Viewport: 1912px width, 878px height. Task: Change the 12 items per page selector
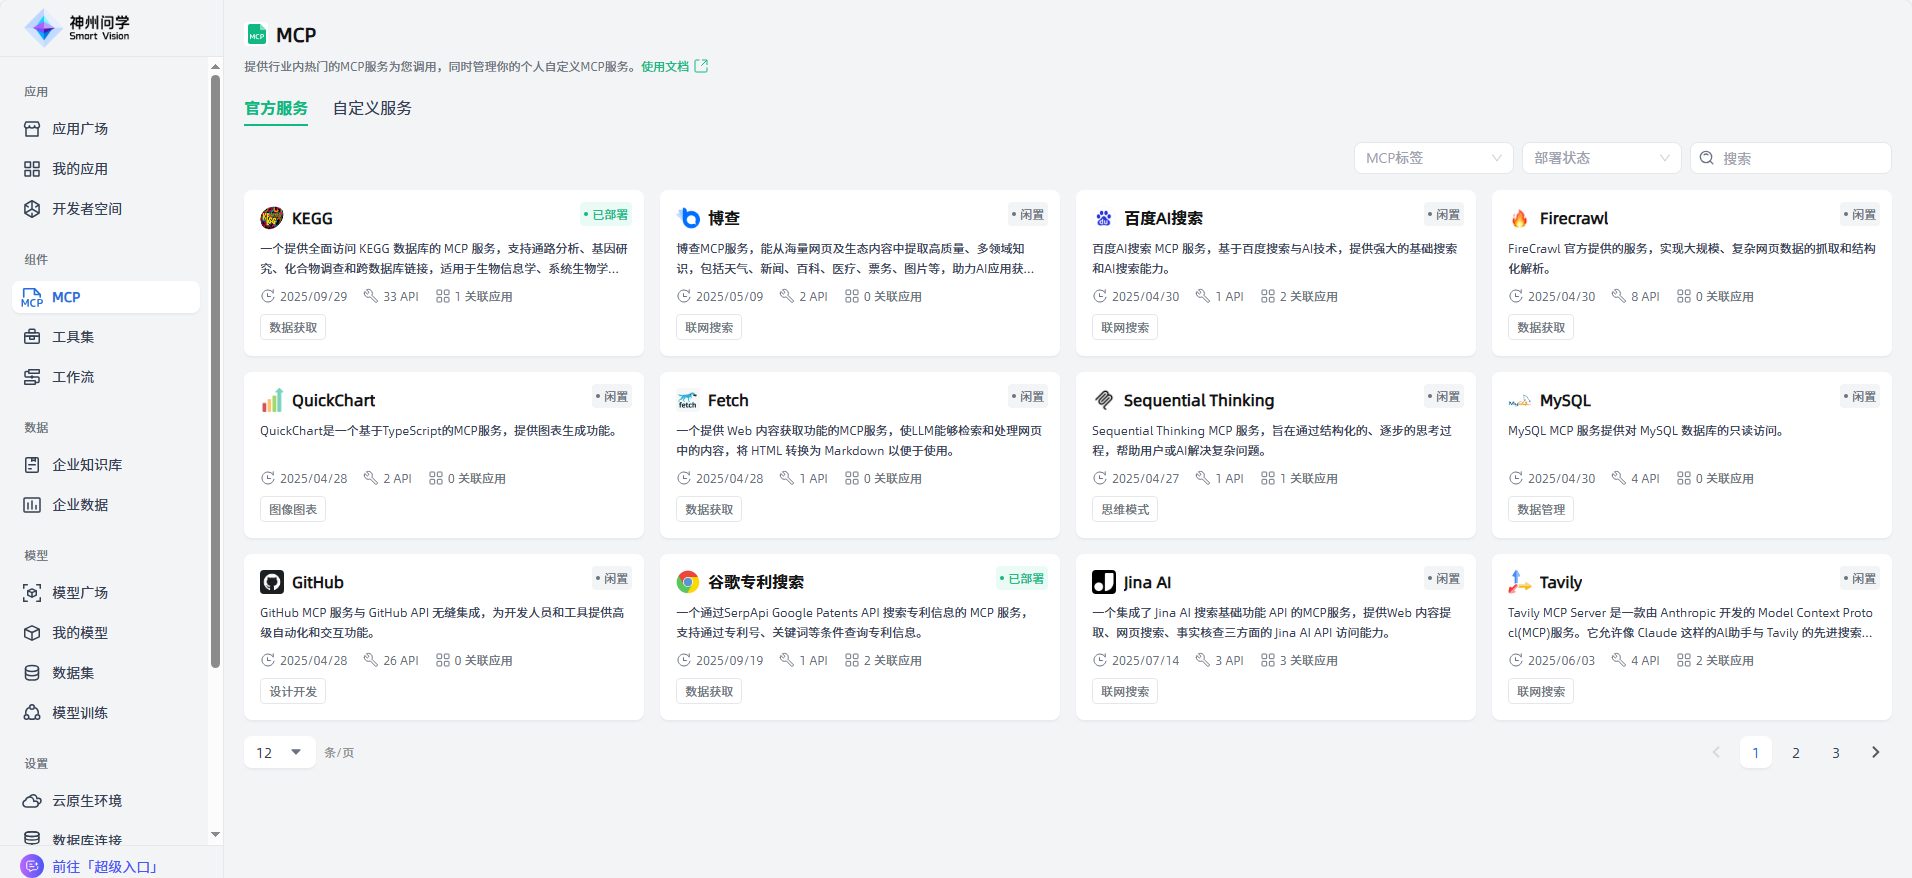tap(279, 752)
